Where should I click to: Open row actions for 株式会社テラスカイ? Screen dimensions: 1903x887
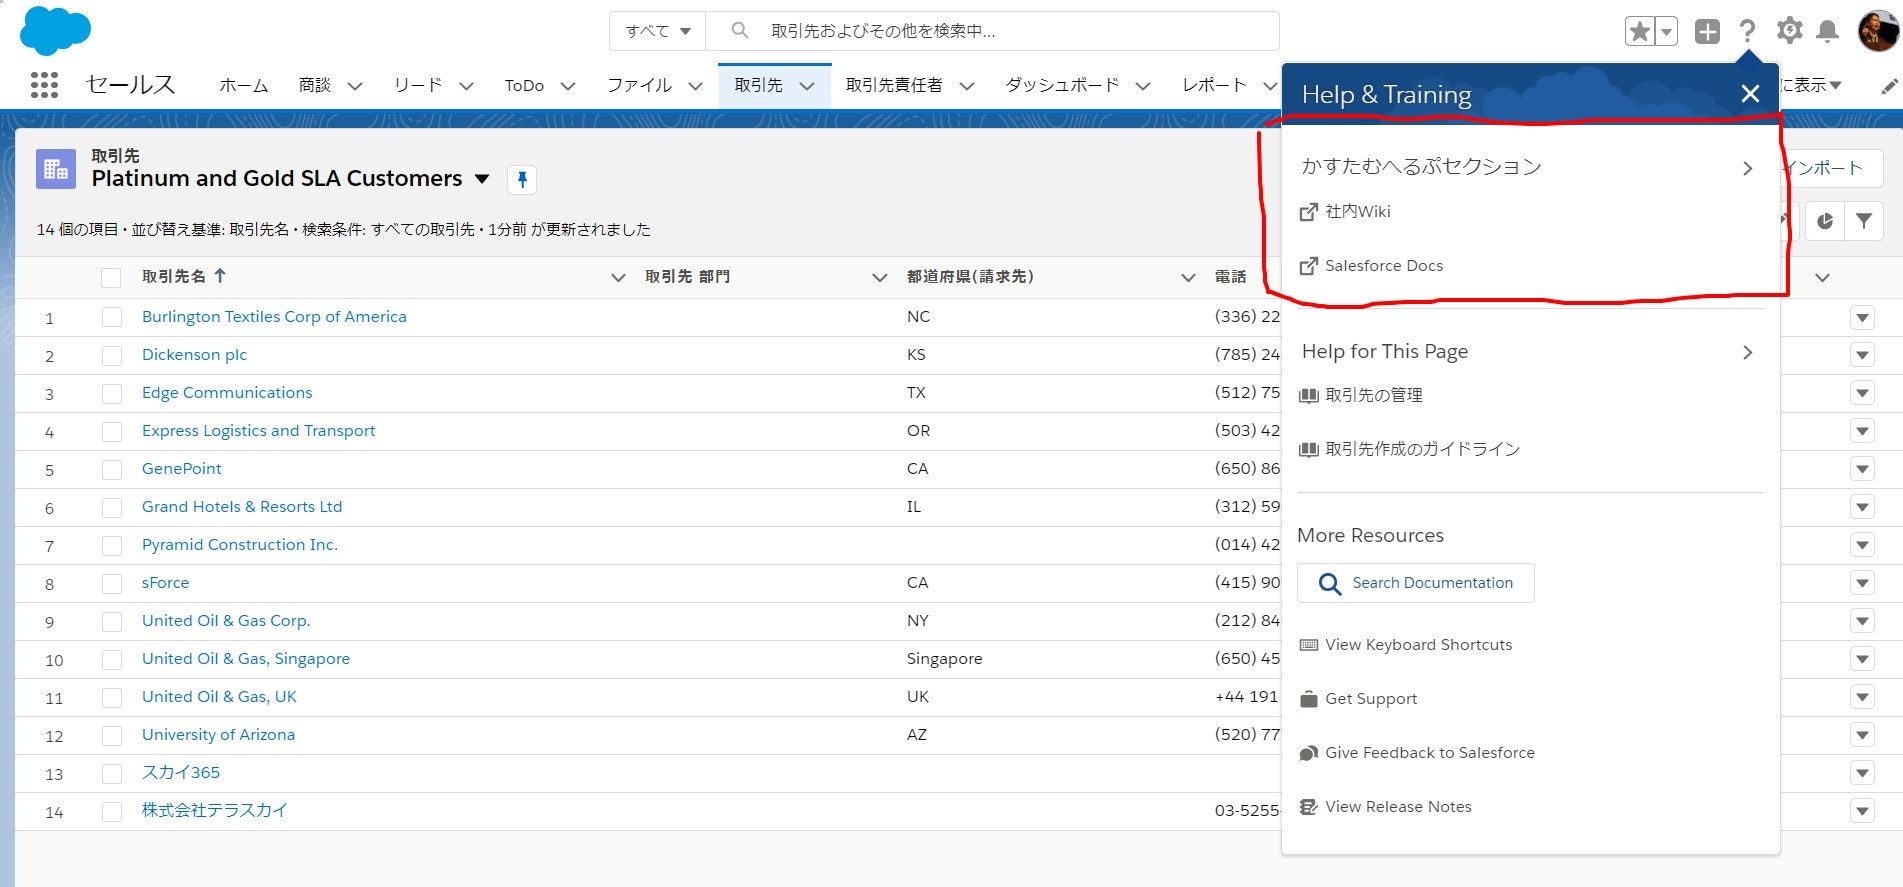1862,812
